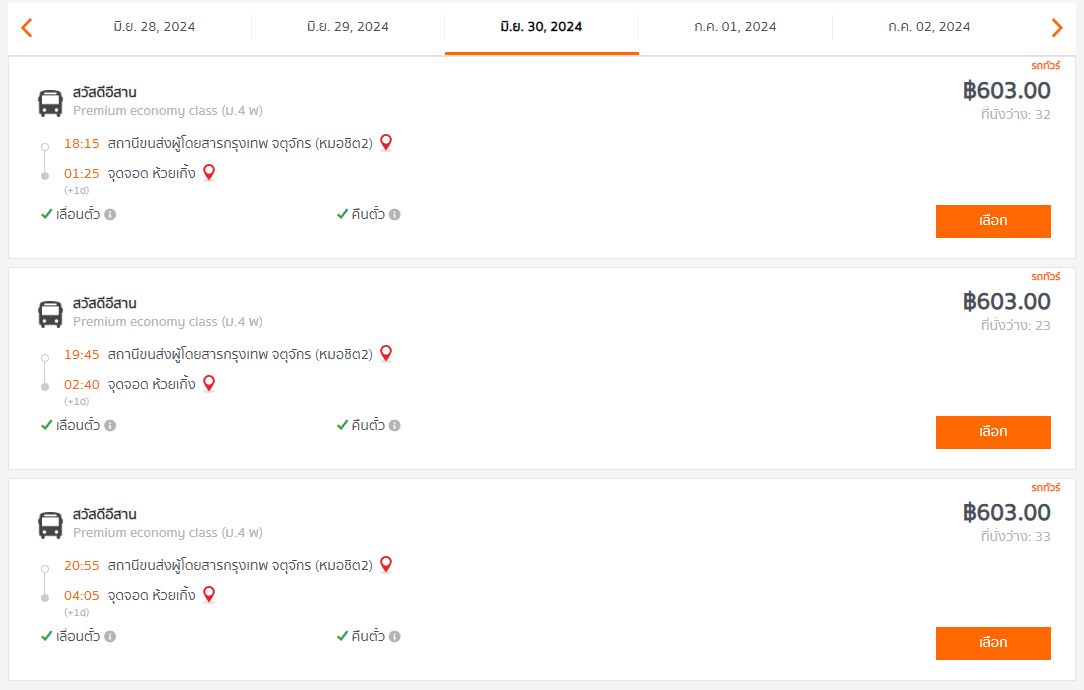Choose the 18:15 trip with เลือก button
This screenshot has height=690, width=1084.
pos(993,221)
